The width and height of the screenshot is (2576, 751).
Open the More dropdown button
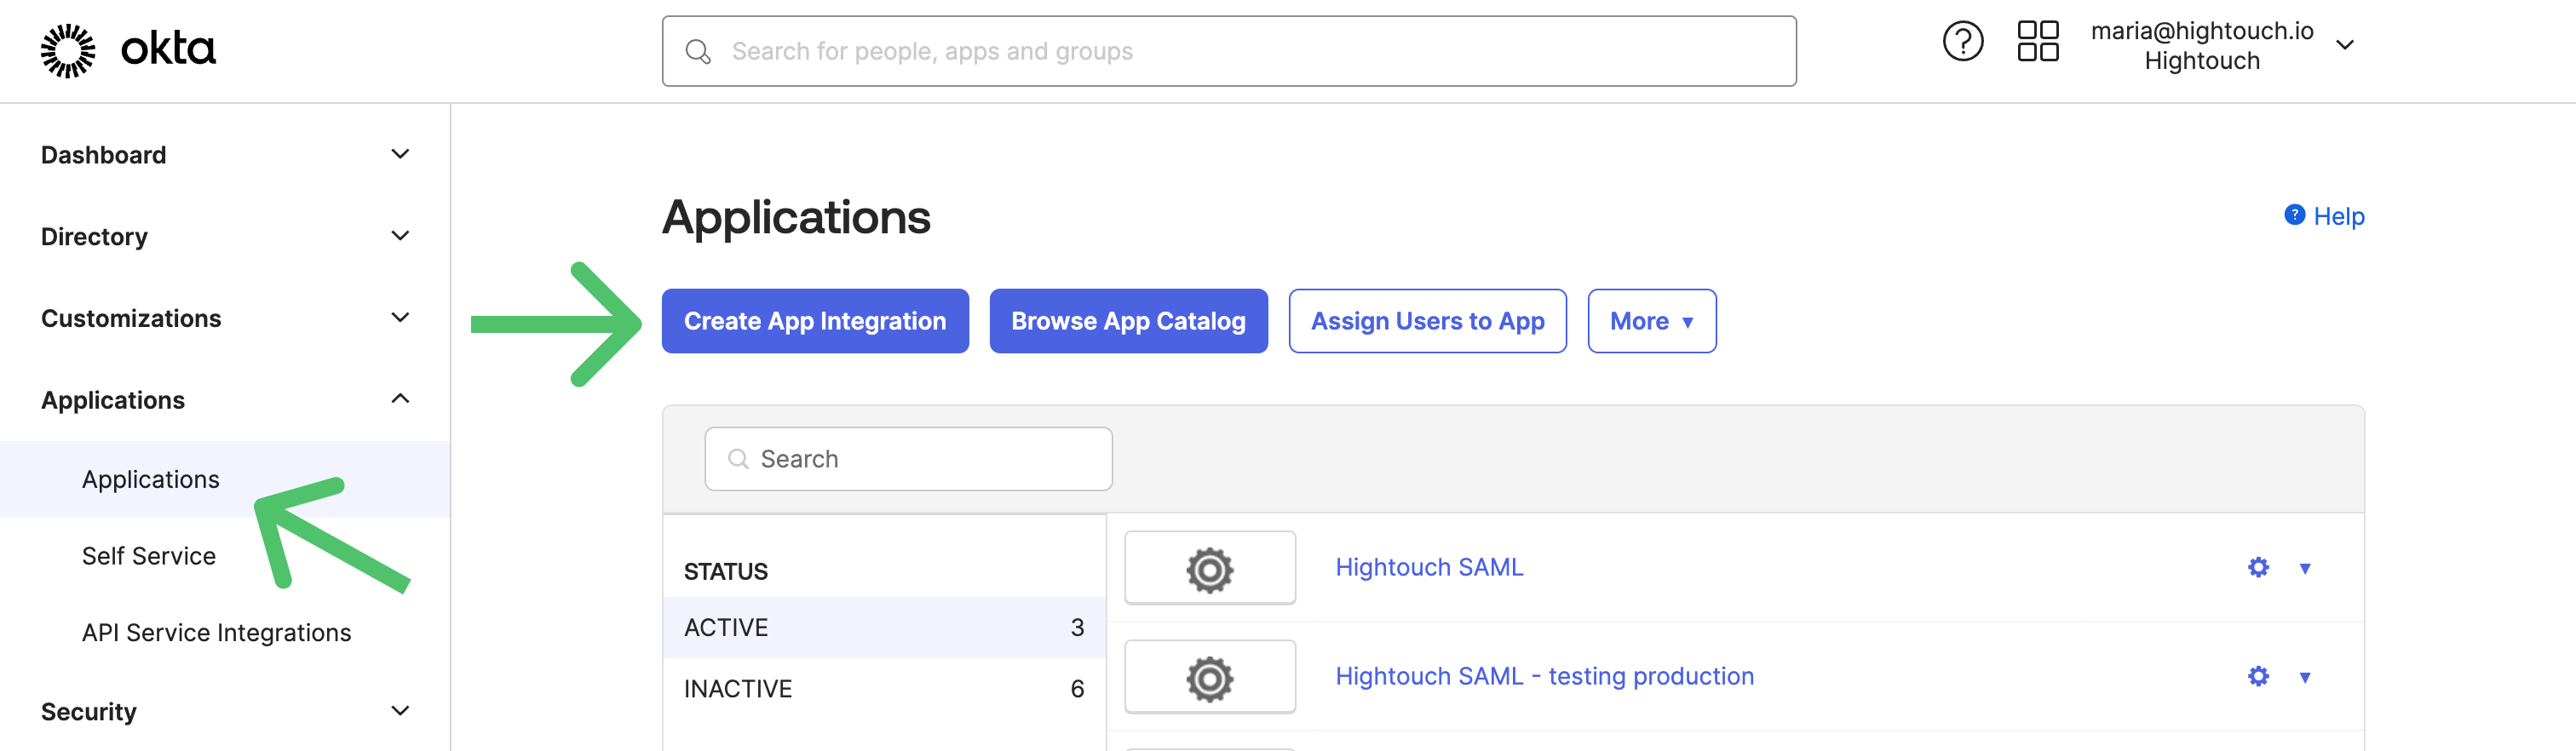pyautogui.click(x=1651, y=321)
